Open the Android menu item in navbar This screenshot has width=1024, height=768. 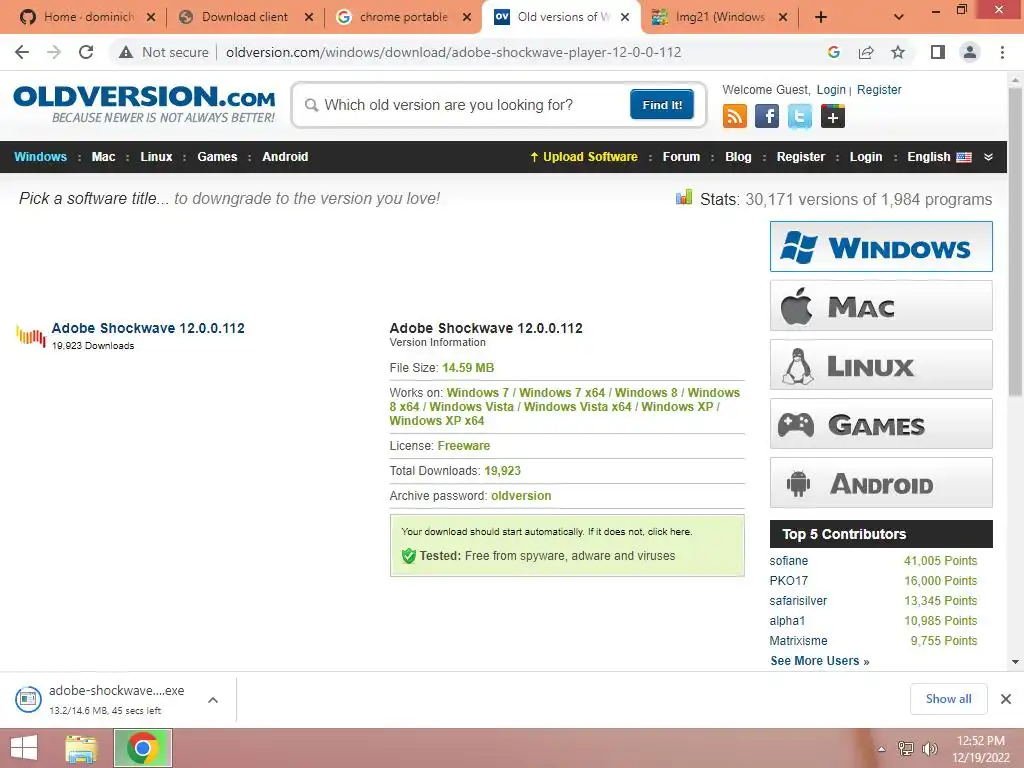click(x=285, y=157)
